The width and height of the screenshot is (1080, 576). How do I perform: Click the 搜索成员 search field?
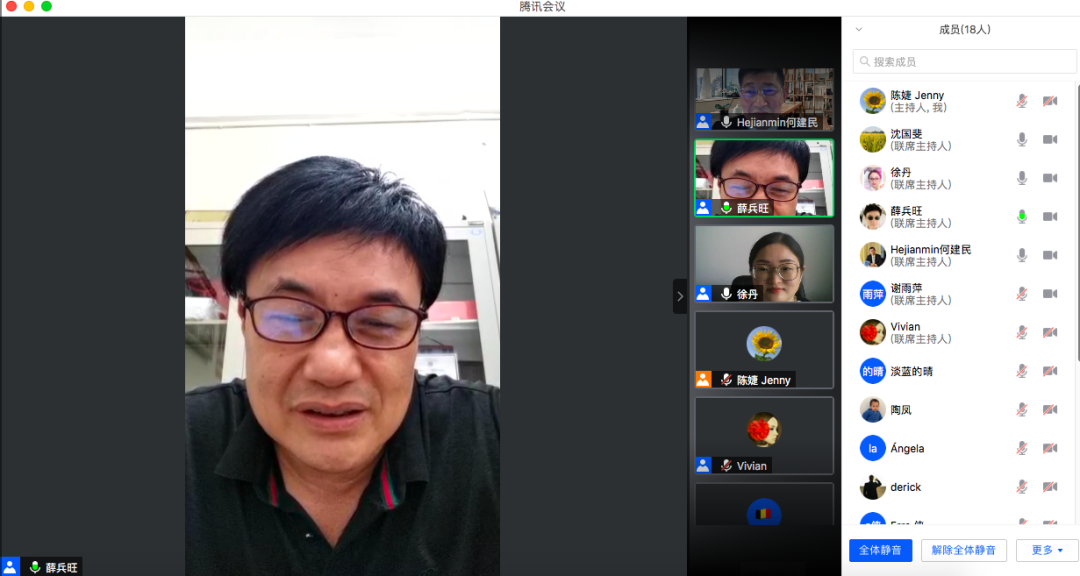click(964, 62)
